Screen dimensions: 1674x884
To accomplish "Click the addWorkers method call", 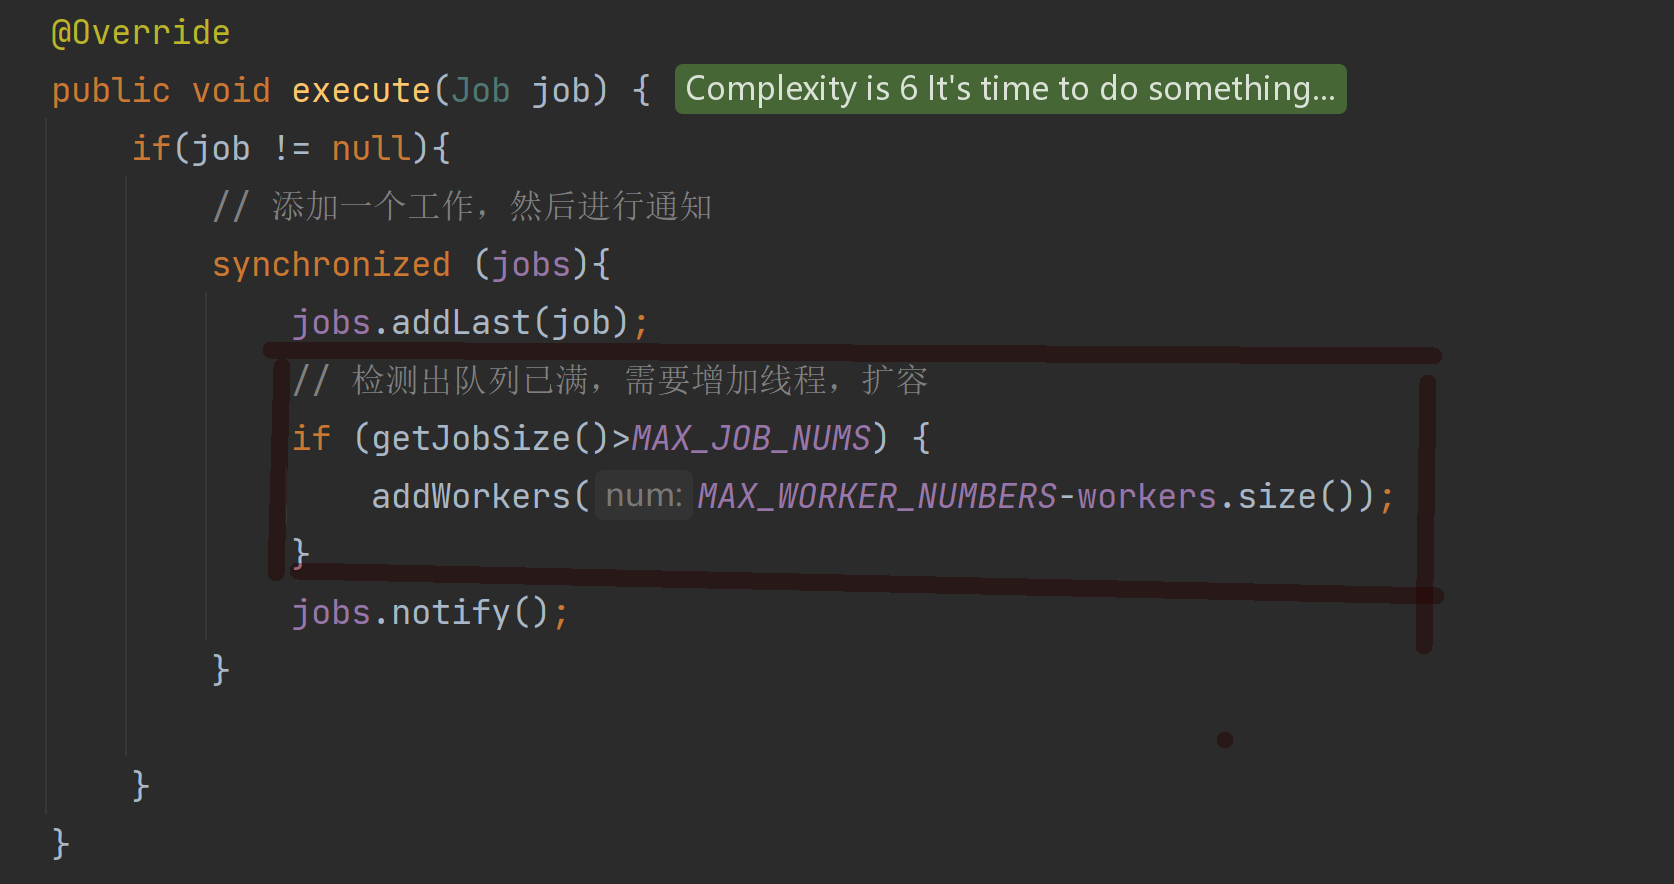I will pyautogui.click(x=471, y=497).
